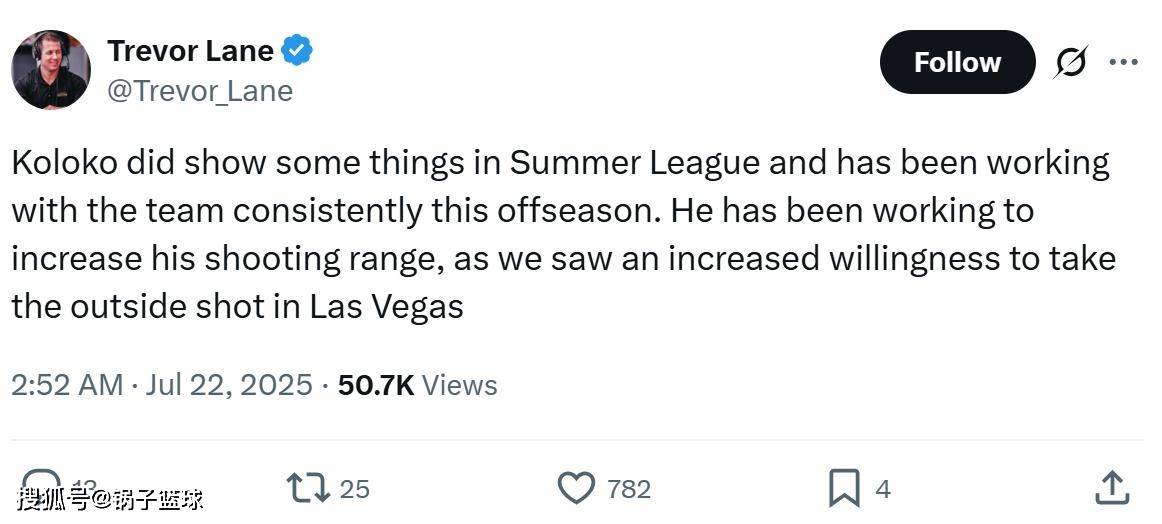The image size is (1162, 524).
Task: Click the bookmark count 4
Action: click(883, 489)
